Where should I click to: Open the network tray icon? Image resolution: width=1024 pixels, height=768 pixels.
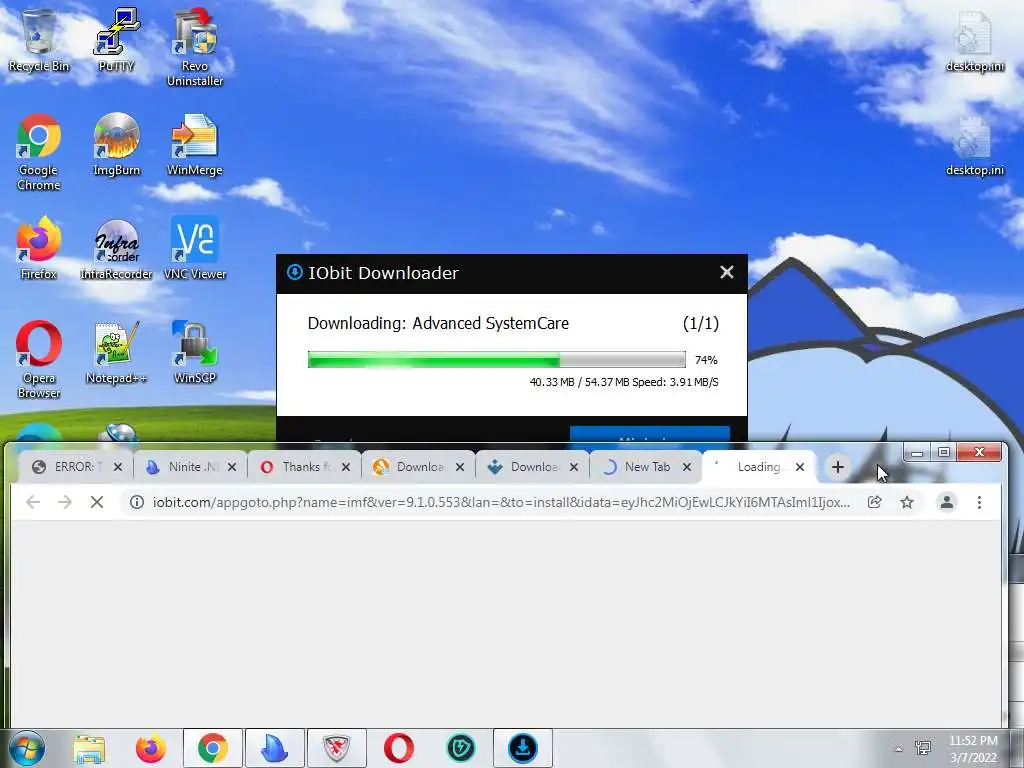click(x=923, y=748)
